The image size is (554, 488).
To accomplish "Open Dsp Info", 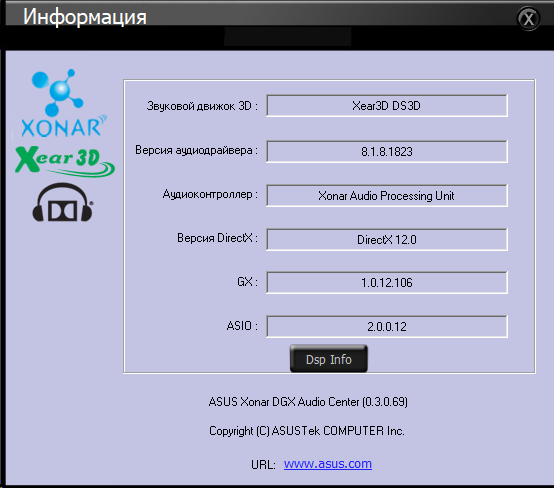I will point(329,359).
